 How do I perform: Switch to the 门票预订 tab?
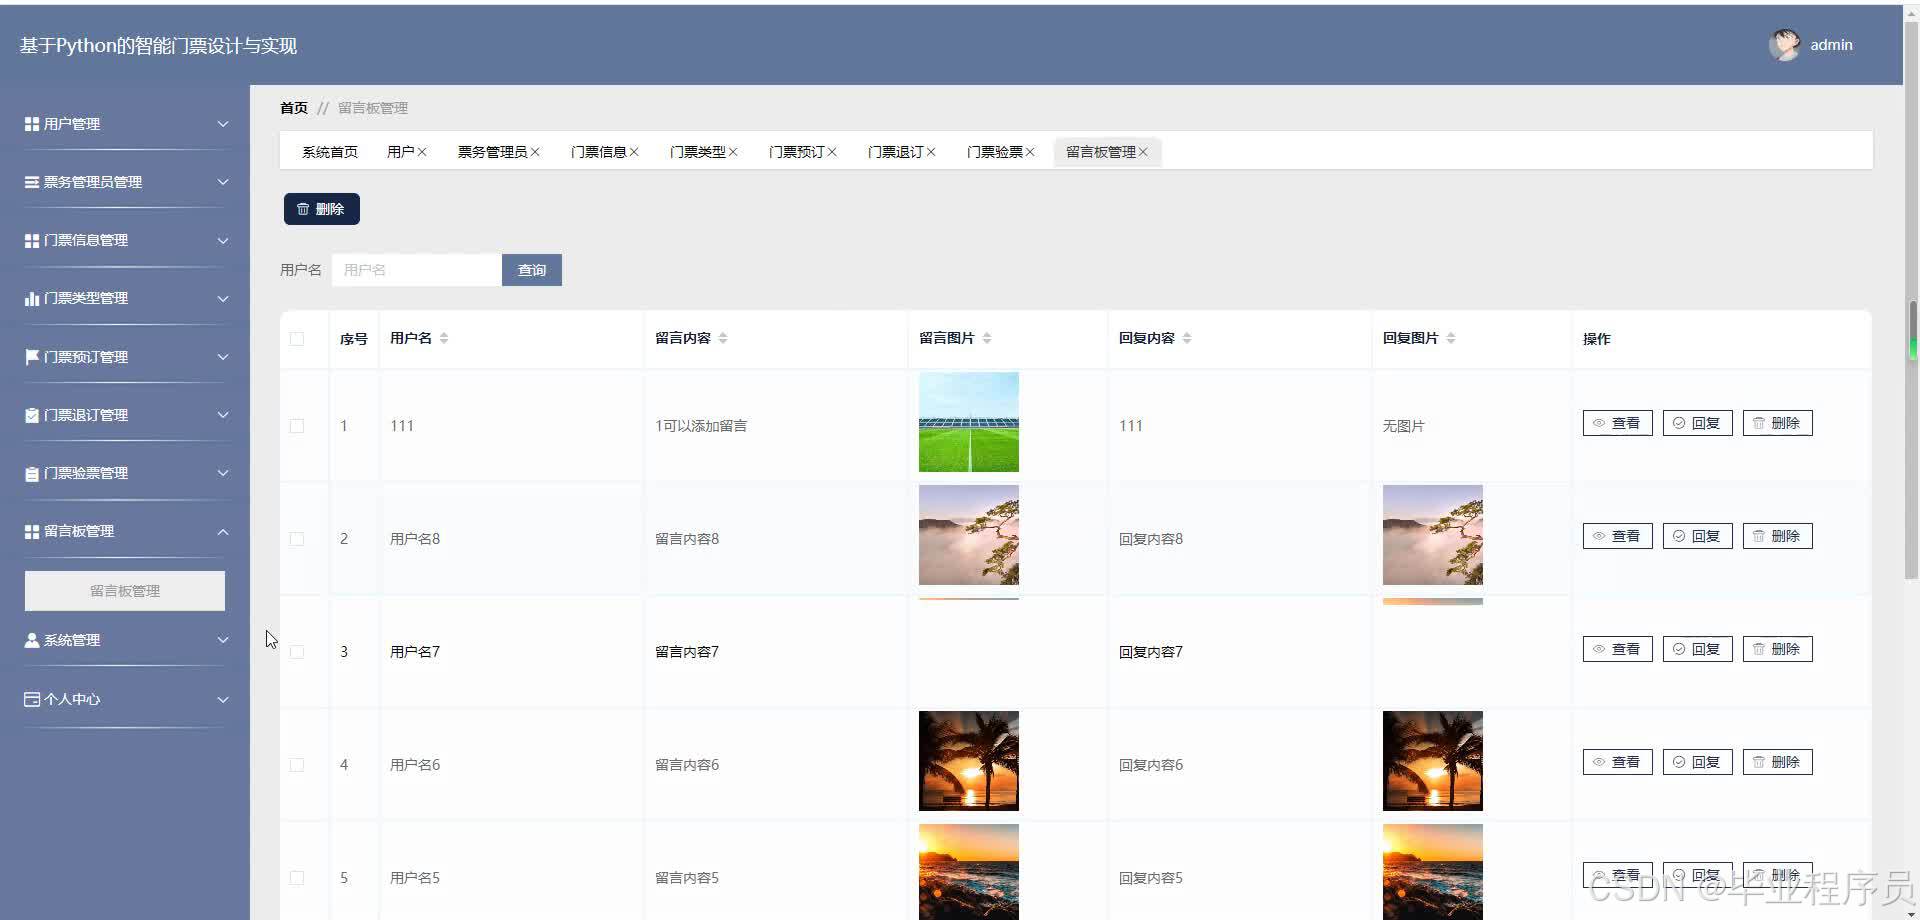(x=796, y=152)
